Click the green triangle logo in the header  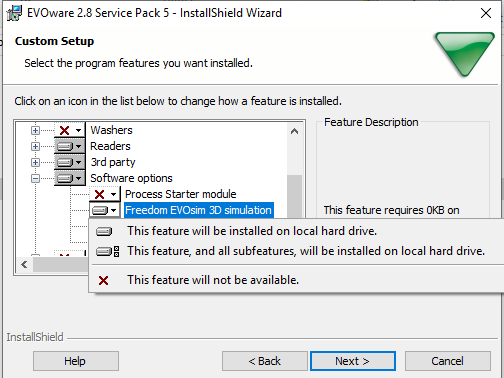coord(465,54)
